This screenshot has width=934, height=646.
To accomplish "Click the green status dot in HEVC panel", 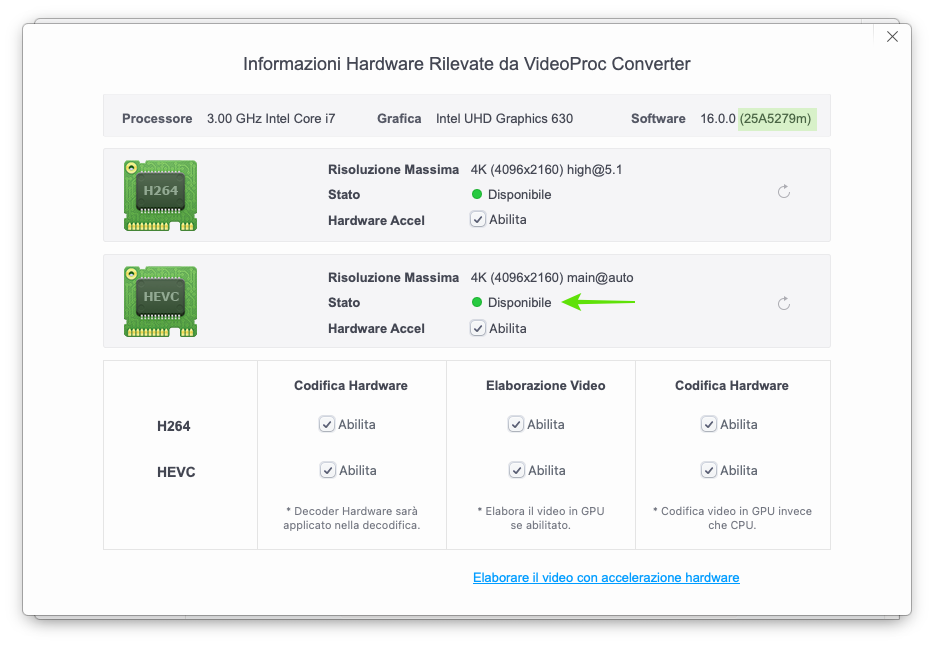I will (477, 302).
